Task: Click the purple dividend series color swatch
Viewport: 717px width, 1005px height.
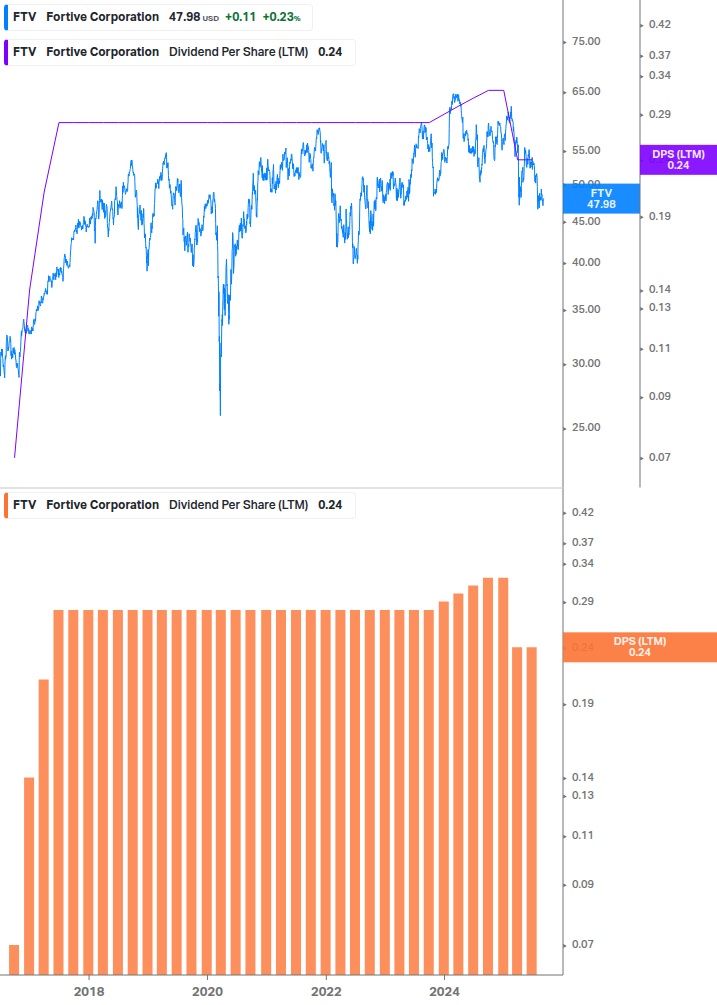Action: pyautogui.click(x=6, y=51)
